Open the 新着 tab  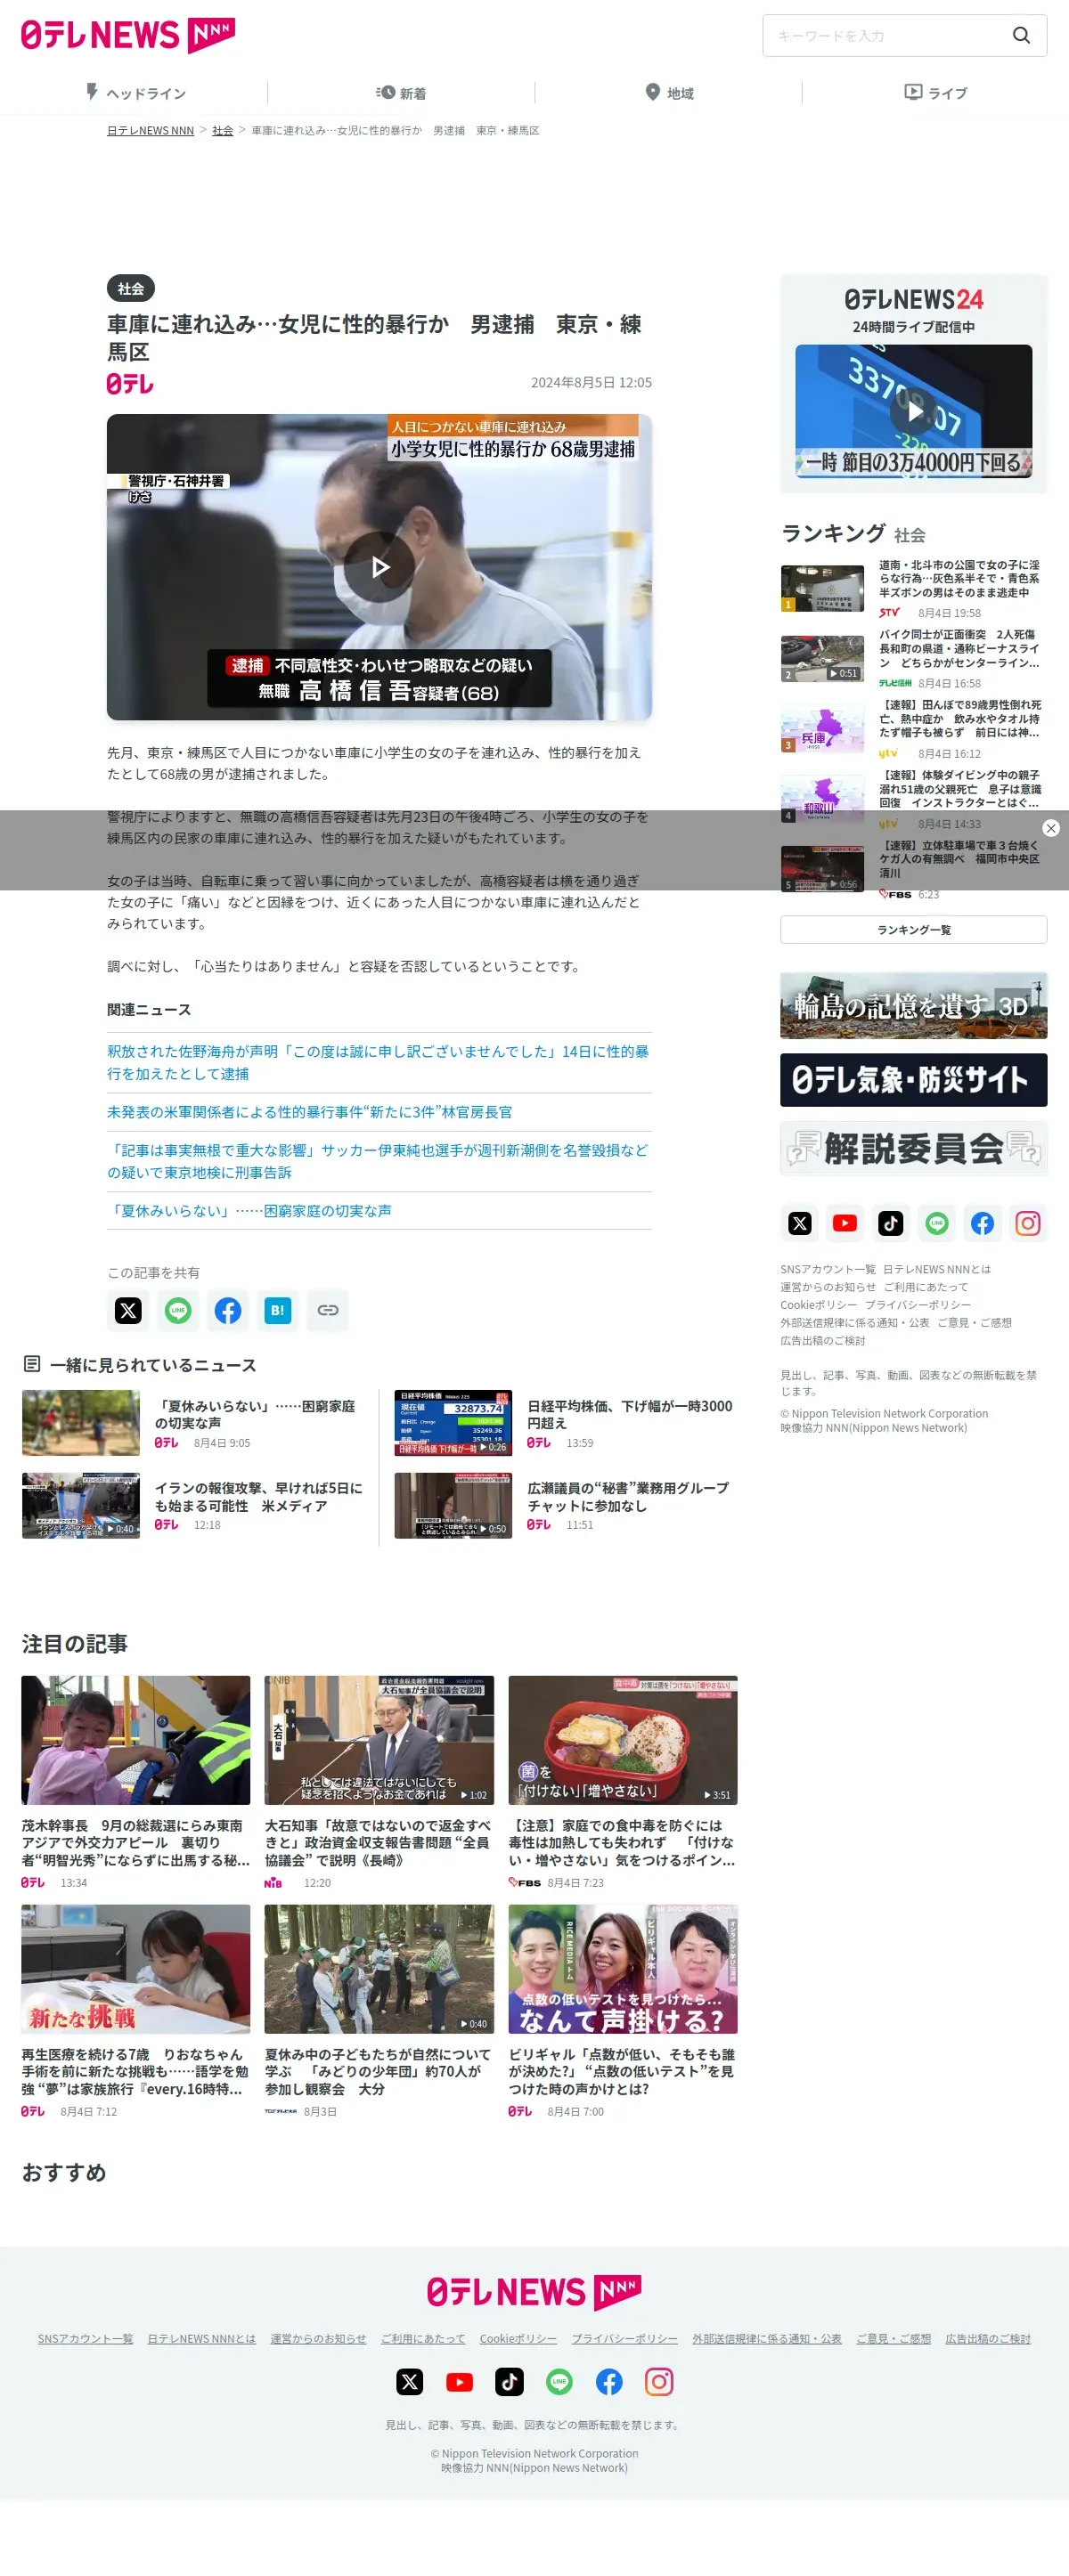coord(401,93)
